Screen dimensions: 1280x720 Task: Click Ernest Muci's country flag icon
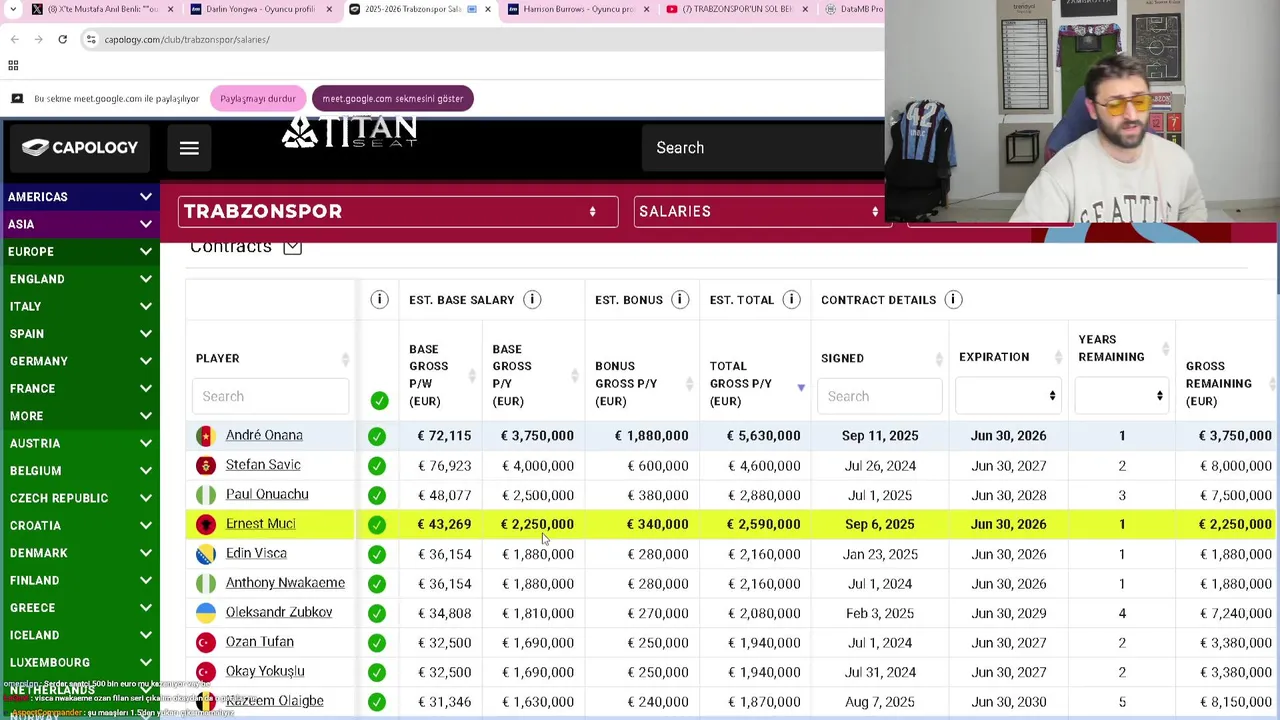tap(206, 524)
